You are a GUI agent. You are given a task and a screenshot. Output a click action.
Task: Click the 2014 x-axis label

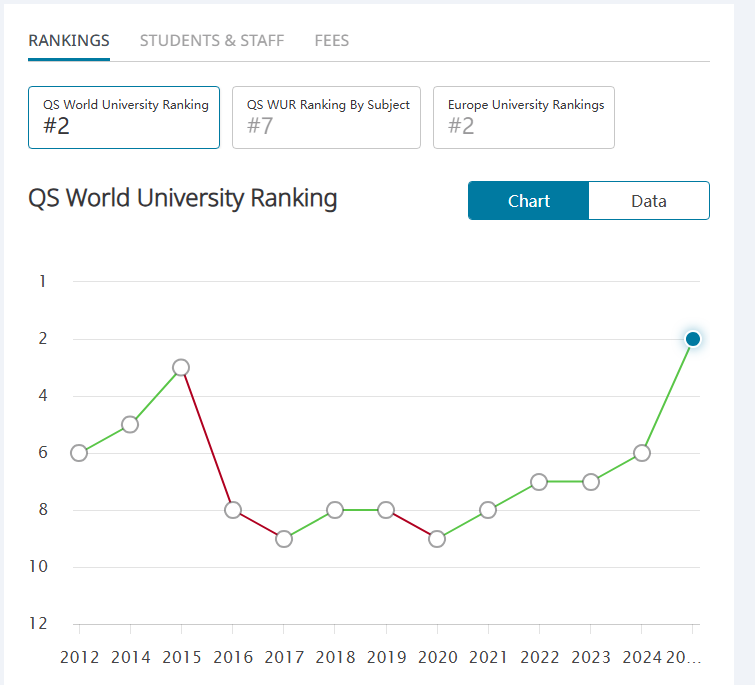click(x=130, y=657)
